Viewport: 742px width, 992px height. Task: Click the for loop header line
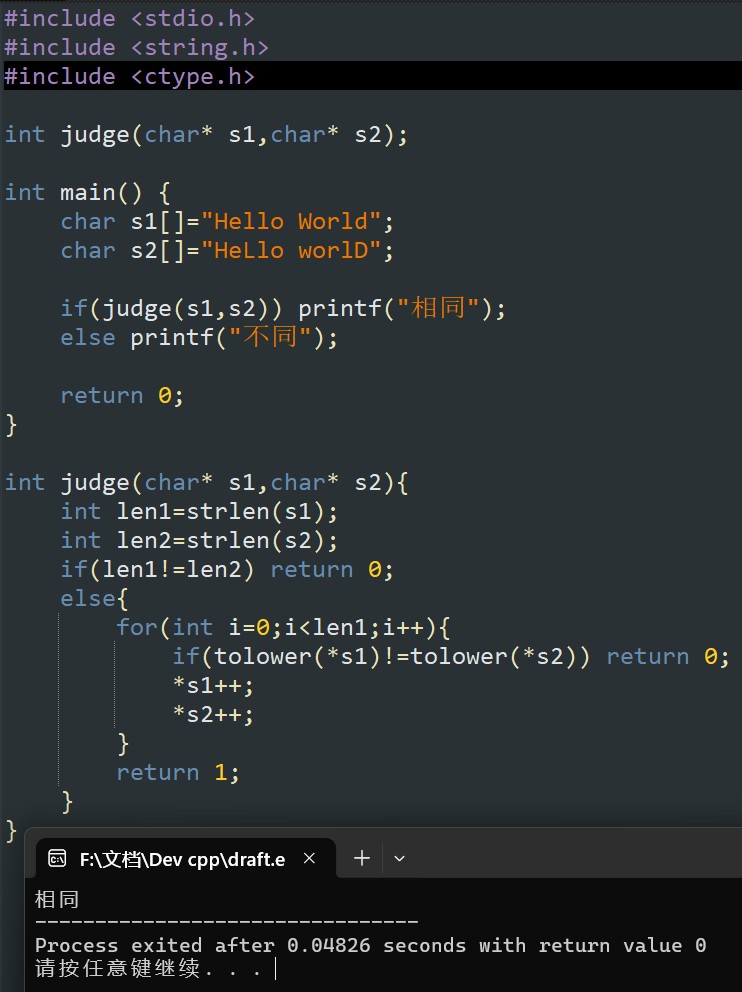[x=283, y=628]
